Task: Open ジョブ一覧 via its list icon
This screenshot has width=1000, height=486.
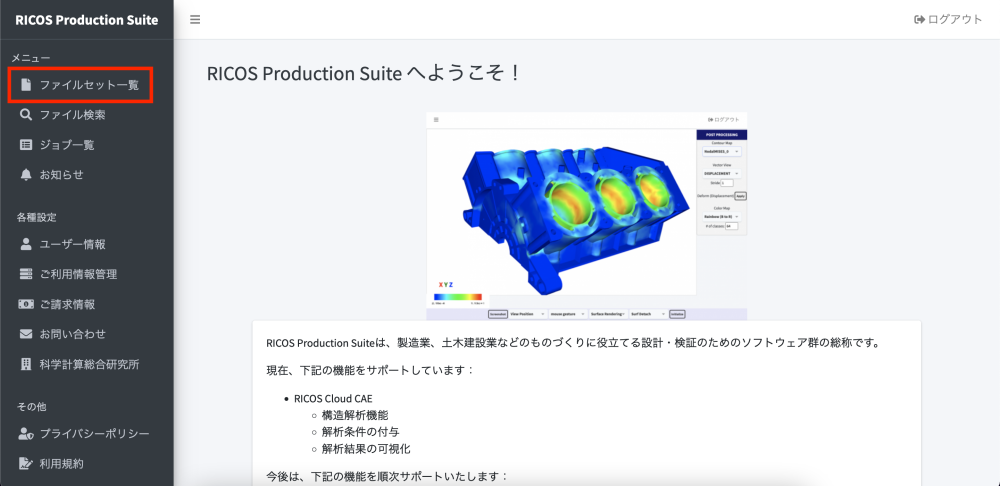Action: [26, 145]
